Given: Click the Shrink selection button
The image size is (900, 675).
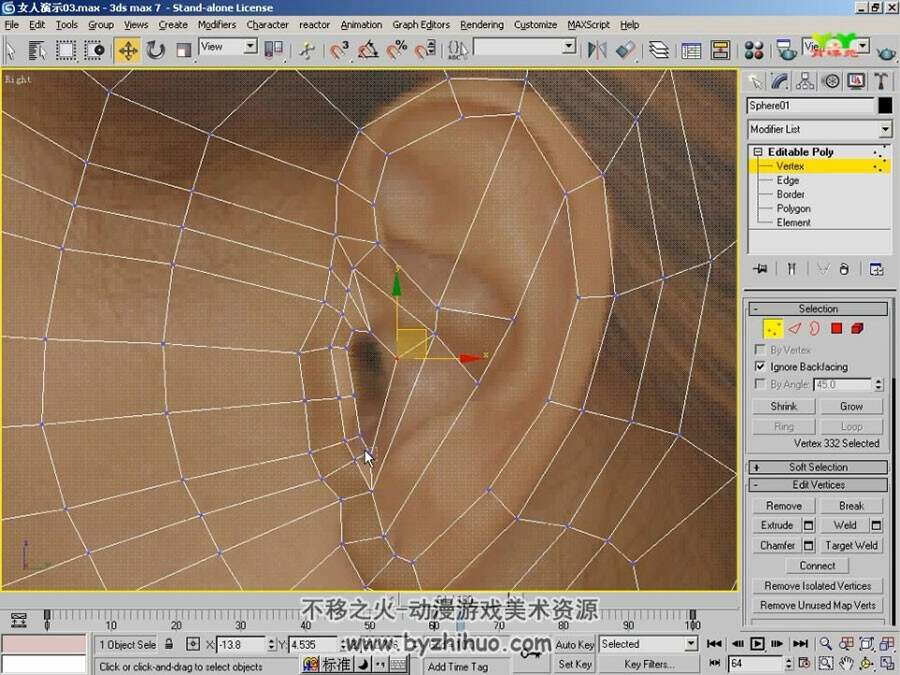Looking at the screenshot, I should pos(783,406).
